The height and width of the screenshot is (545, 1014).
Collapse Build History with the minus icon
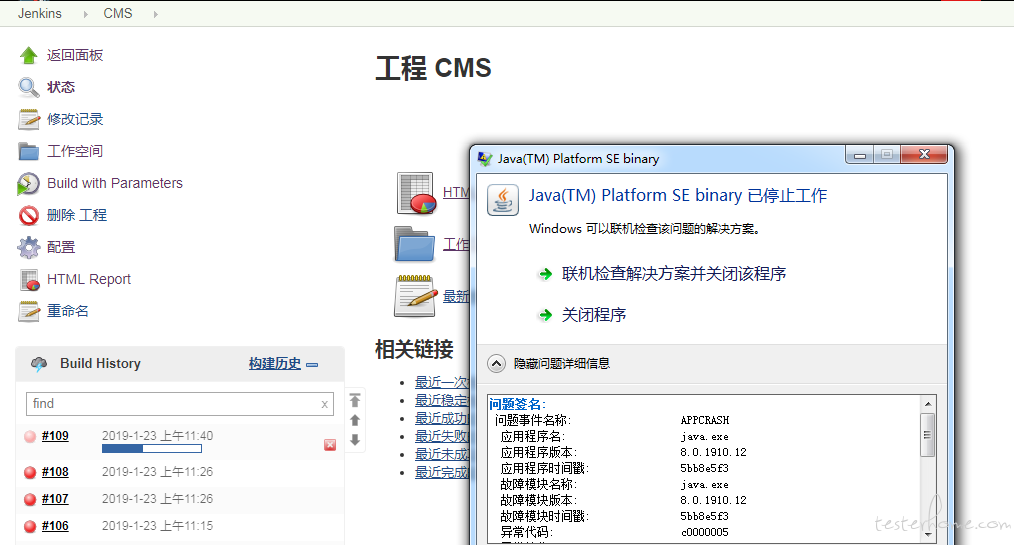point(312,365)
